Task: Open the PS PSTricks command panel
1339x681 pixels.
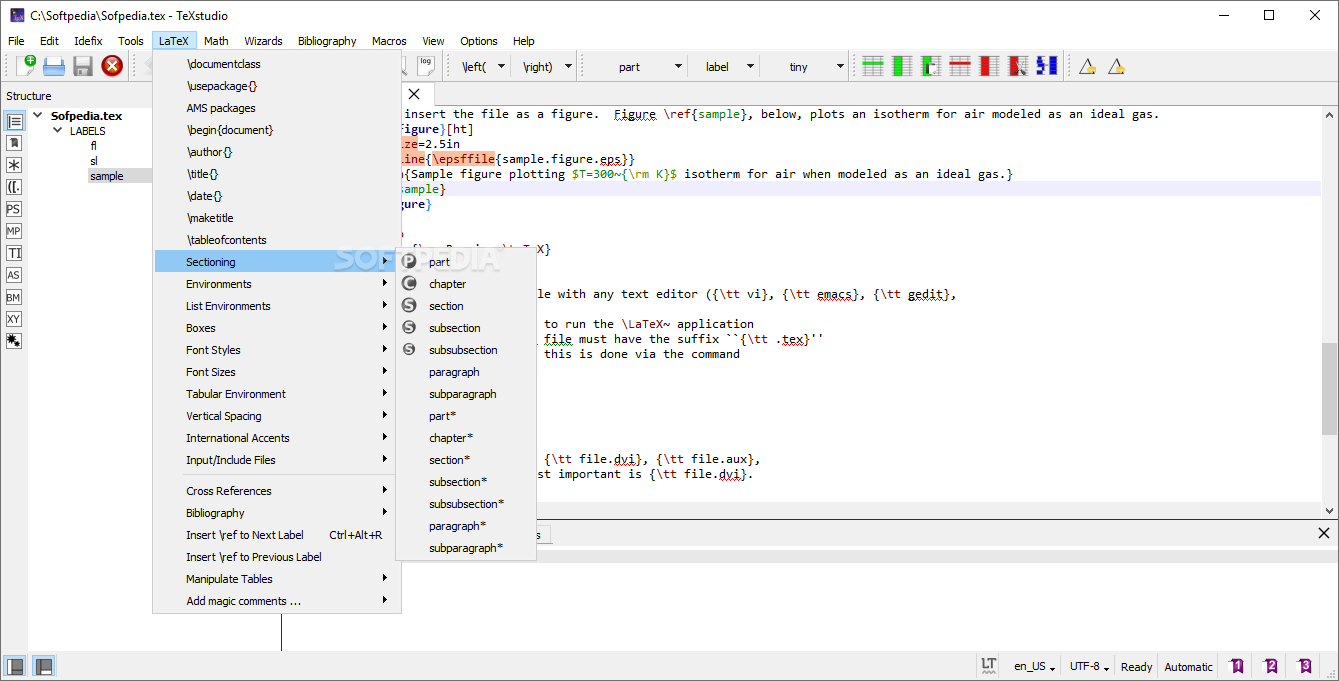Action: point(14,209)
